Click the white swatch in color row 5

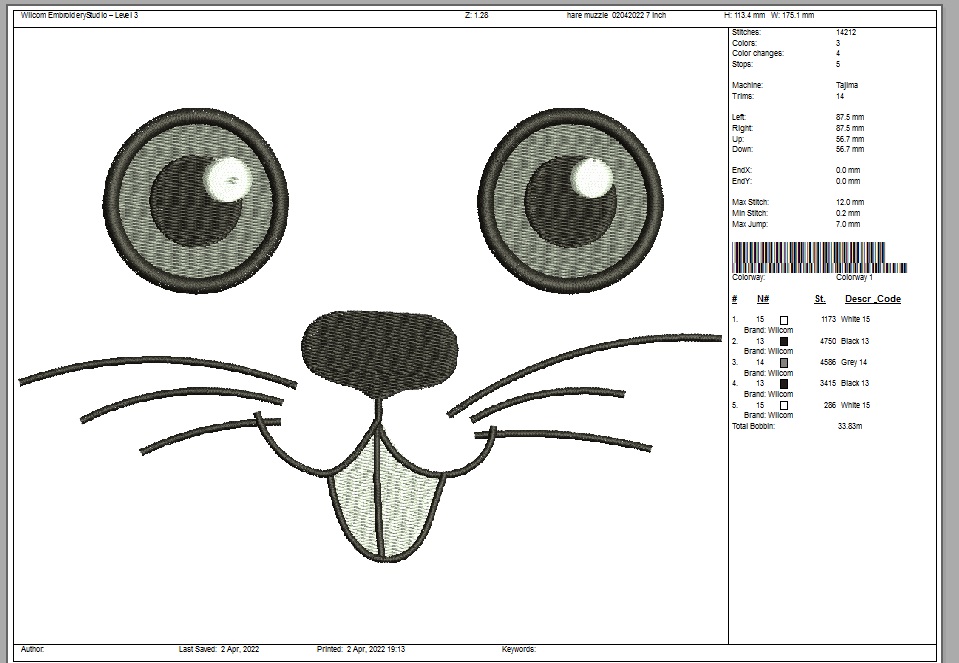(x=784, y=405)
